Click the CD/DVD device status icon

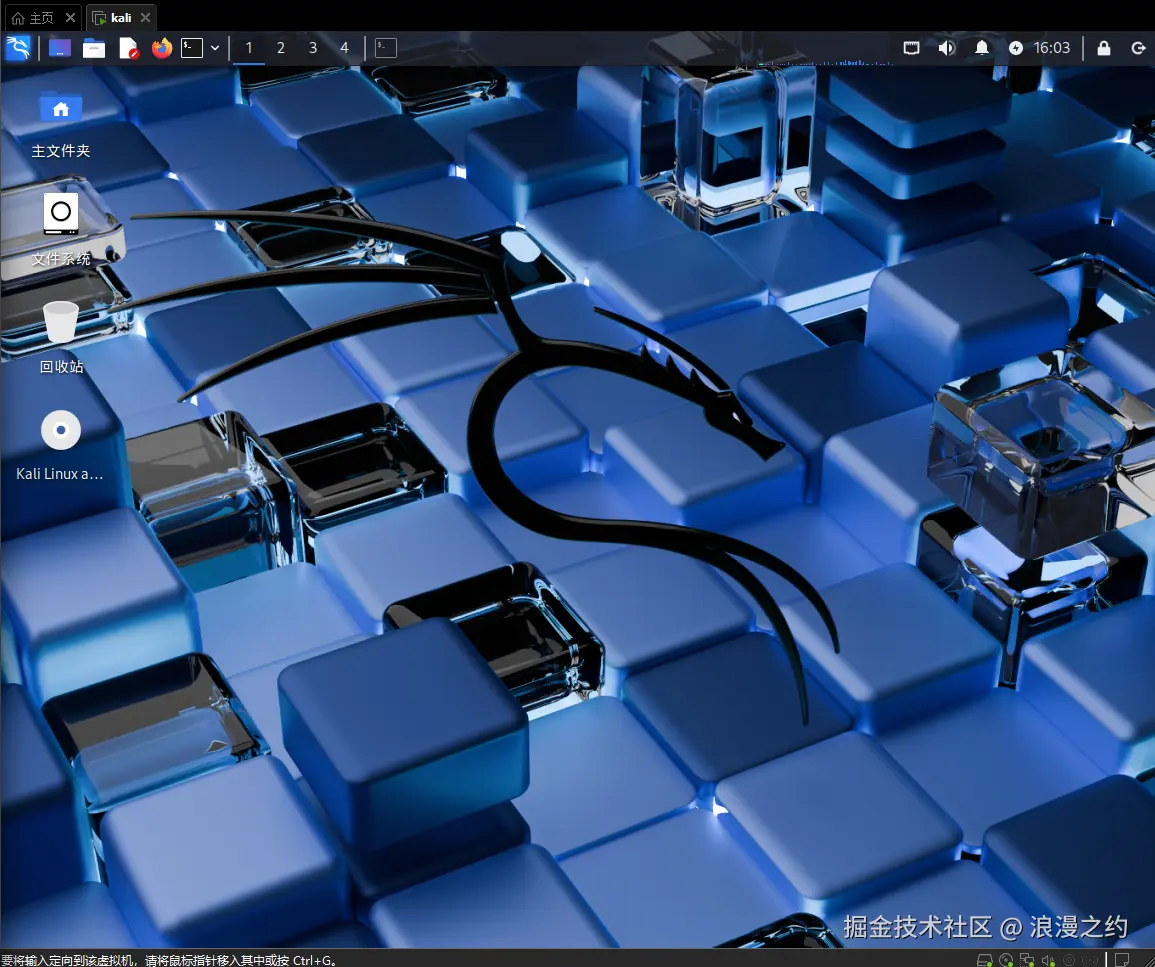point(1005,960)
